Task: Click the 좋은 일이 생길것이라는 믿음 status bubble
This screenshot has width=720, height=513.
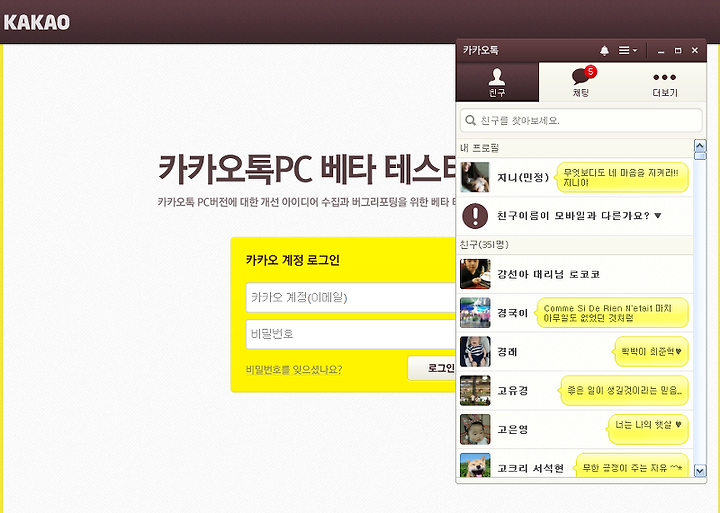Action: click(624, 390)
